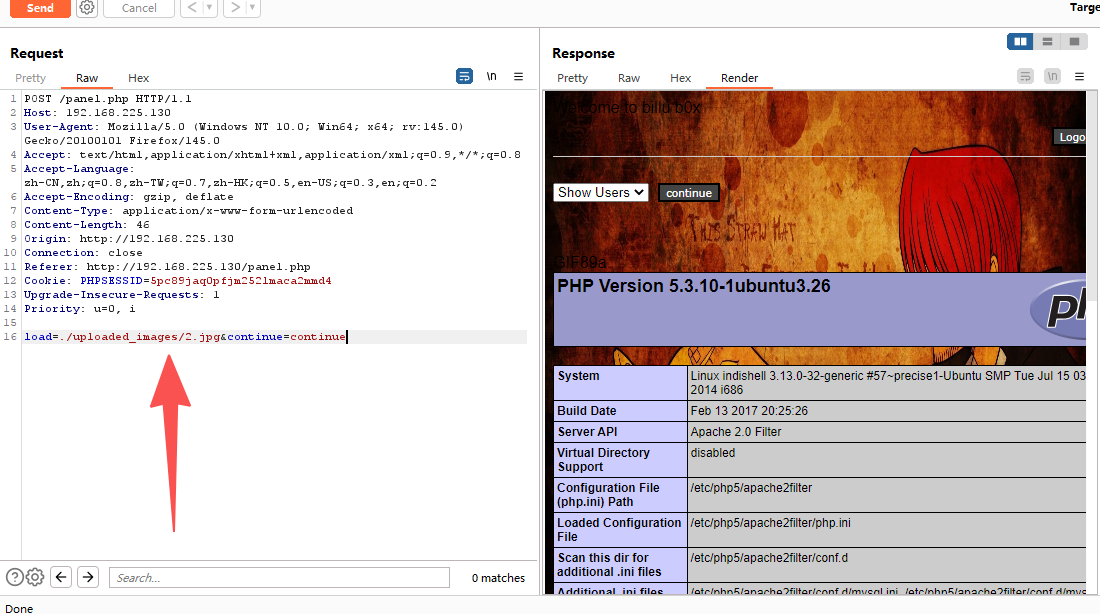Screen dimensions: 1100x614
Task: Expand the forward history dropdown arrow
Action: coord(252,8)
